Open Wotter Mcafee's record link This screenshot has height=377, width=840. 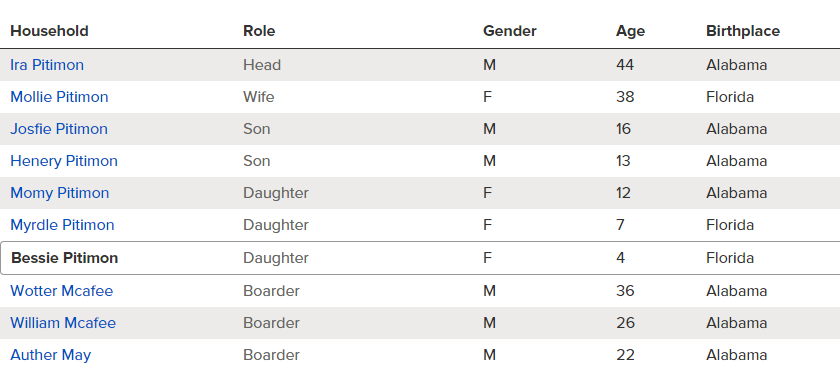(x=62, y=291)
